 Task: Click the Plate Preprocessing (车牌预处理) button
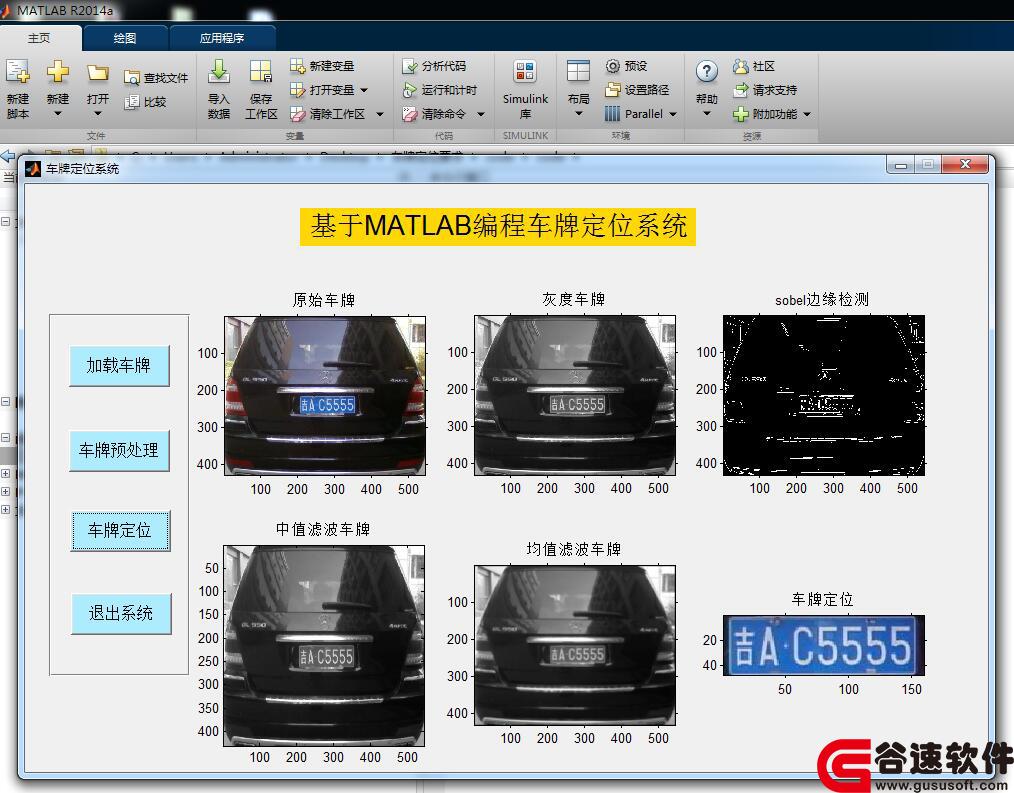coord(119,450)
